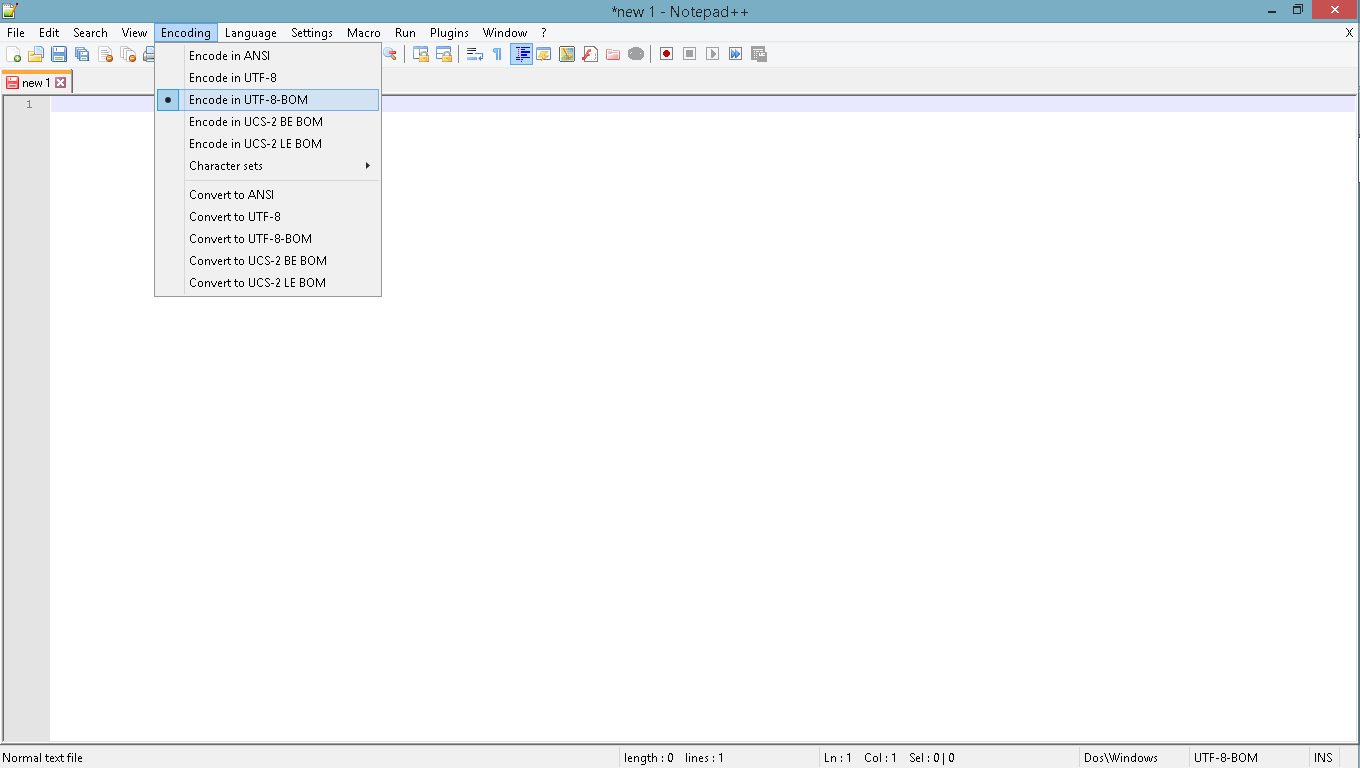Close the new 1 tab
This screenshot has height=768, width=1360.
[60, 83]
